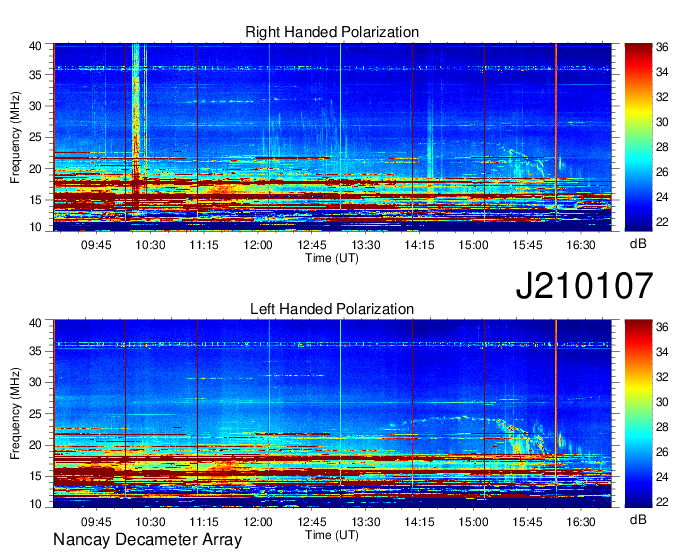Click the 25 MHz tick on Left Handed frequency axis

35,414
